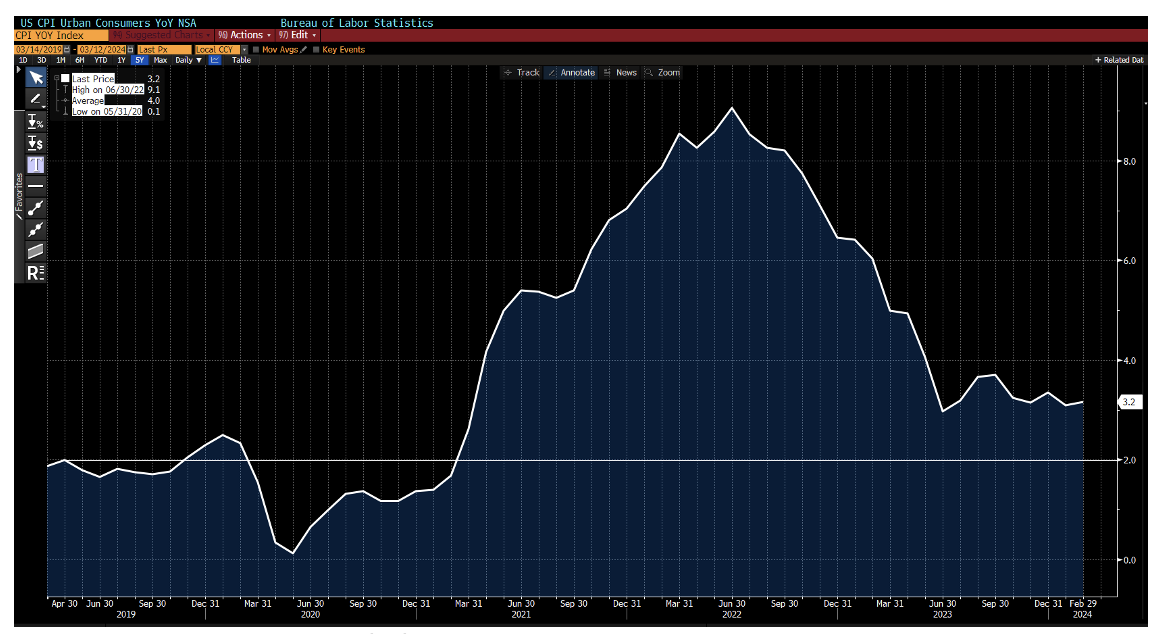1162x634 pixels.
Task: Pick the horizontal line tool
Action: click(x=35, y=186)
